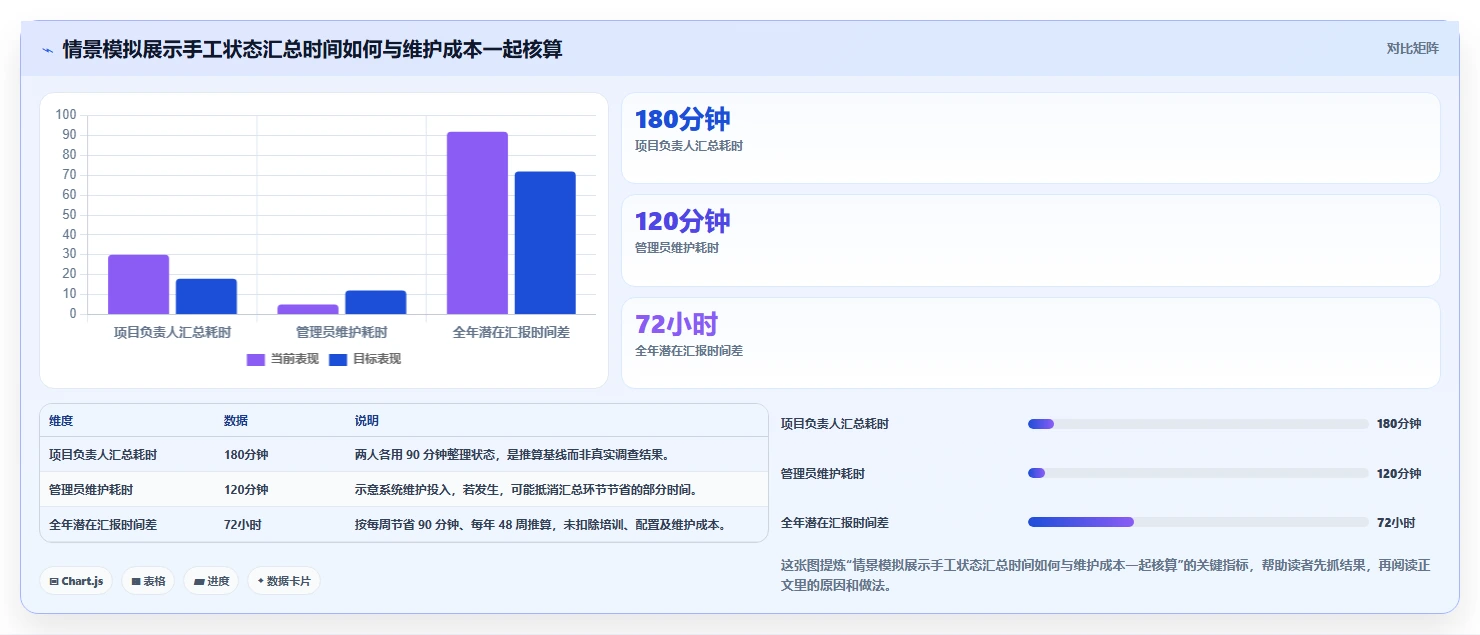Viewport: 1480px width, 635px height.
Task: Click the 项目负责人汇总耗时 progress bar
Action: [x=1198, y=424]
